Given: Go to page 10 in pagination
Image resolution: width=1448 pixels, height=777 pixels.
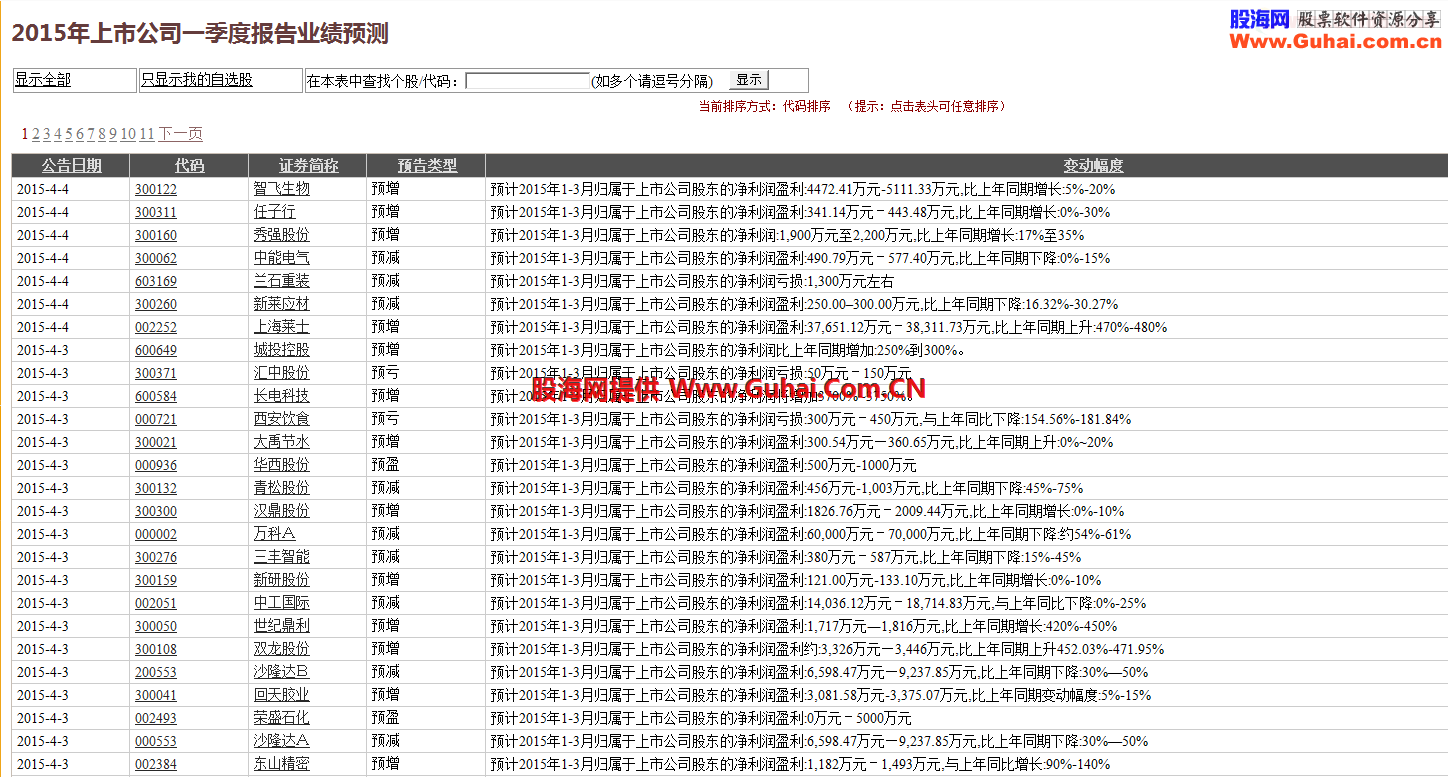Looking at the screenshot, I should coord(128,134).
